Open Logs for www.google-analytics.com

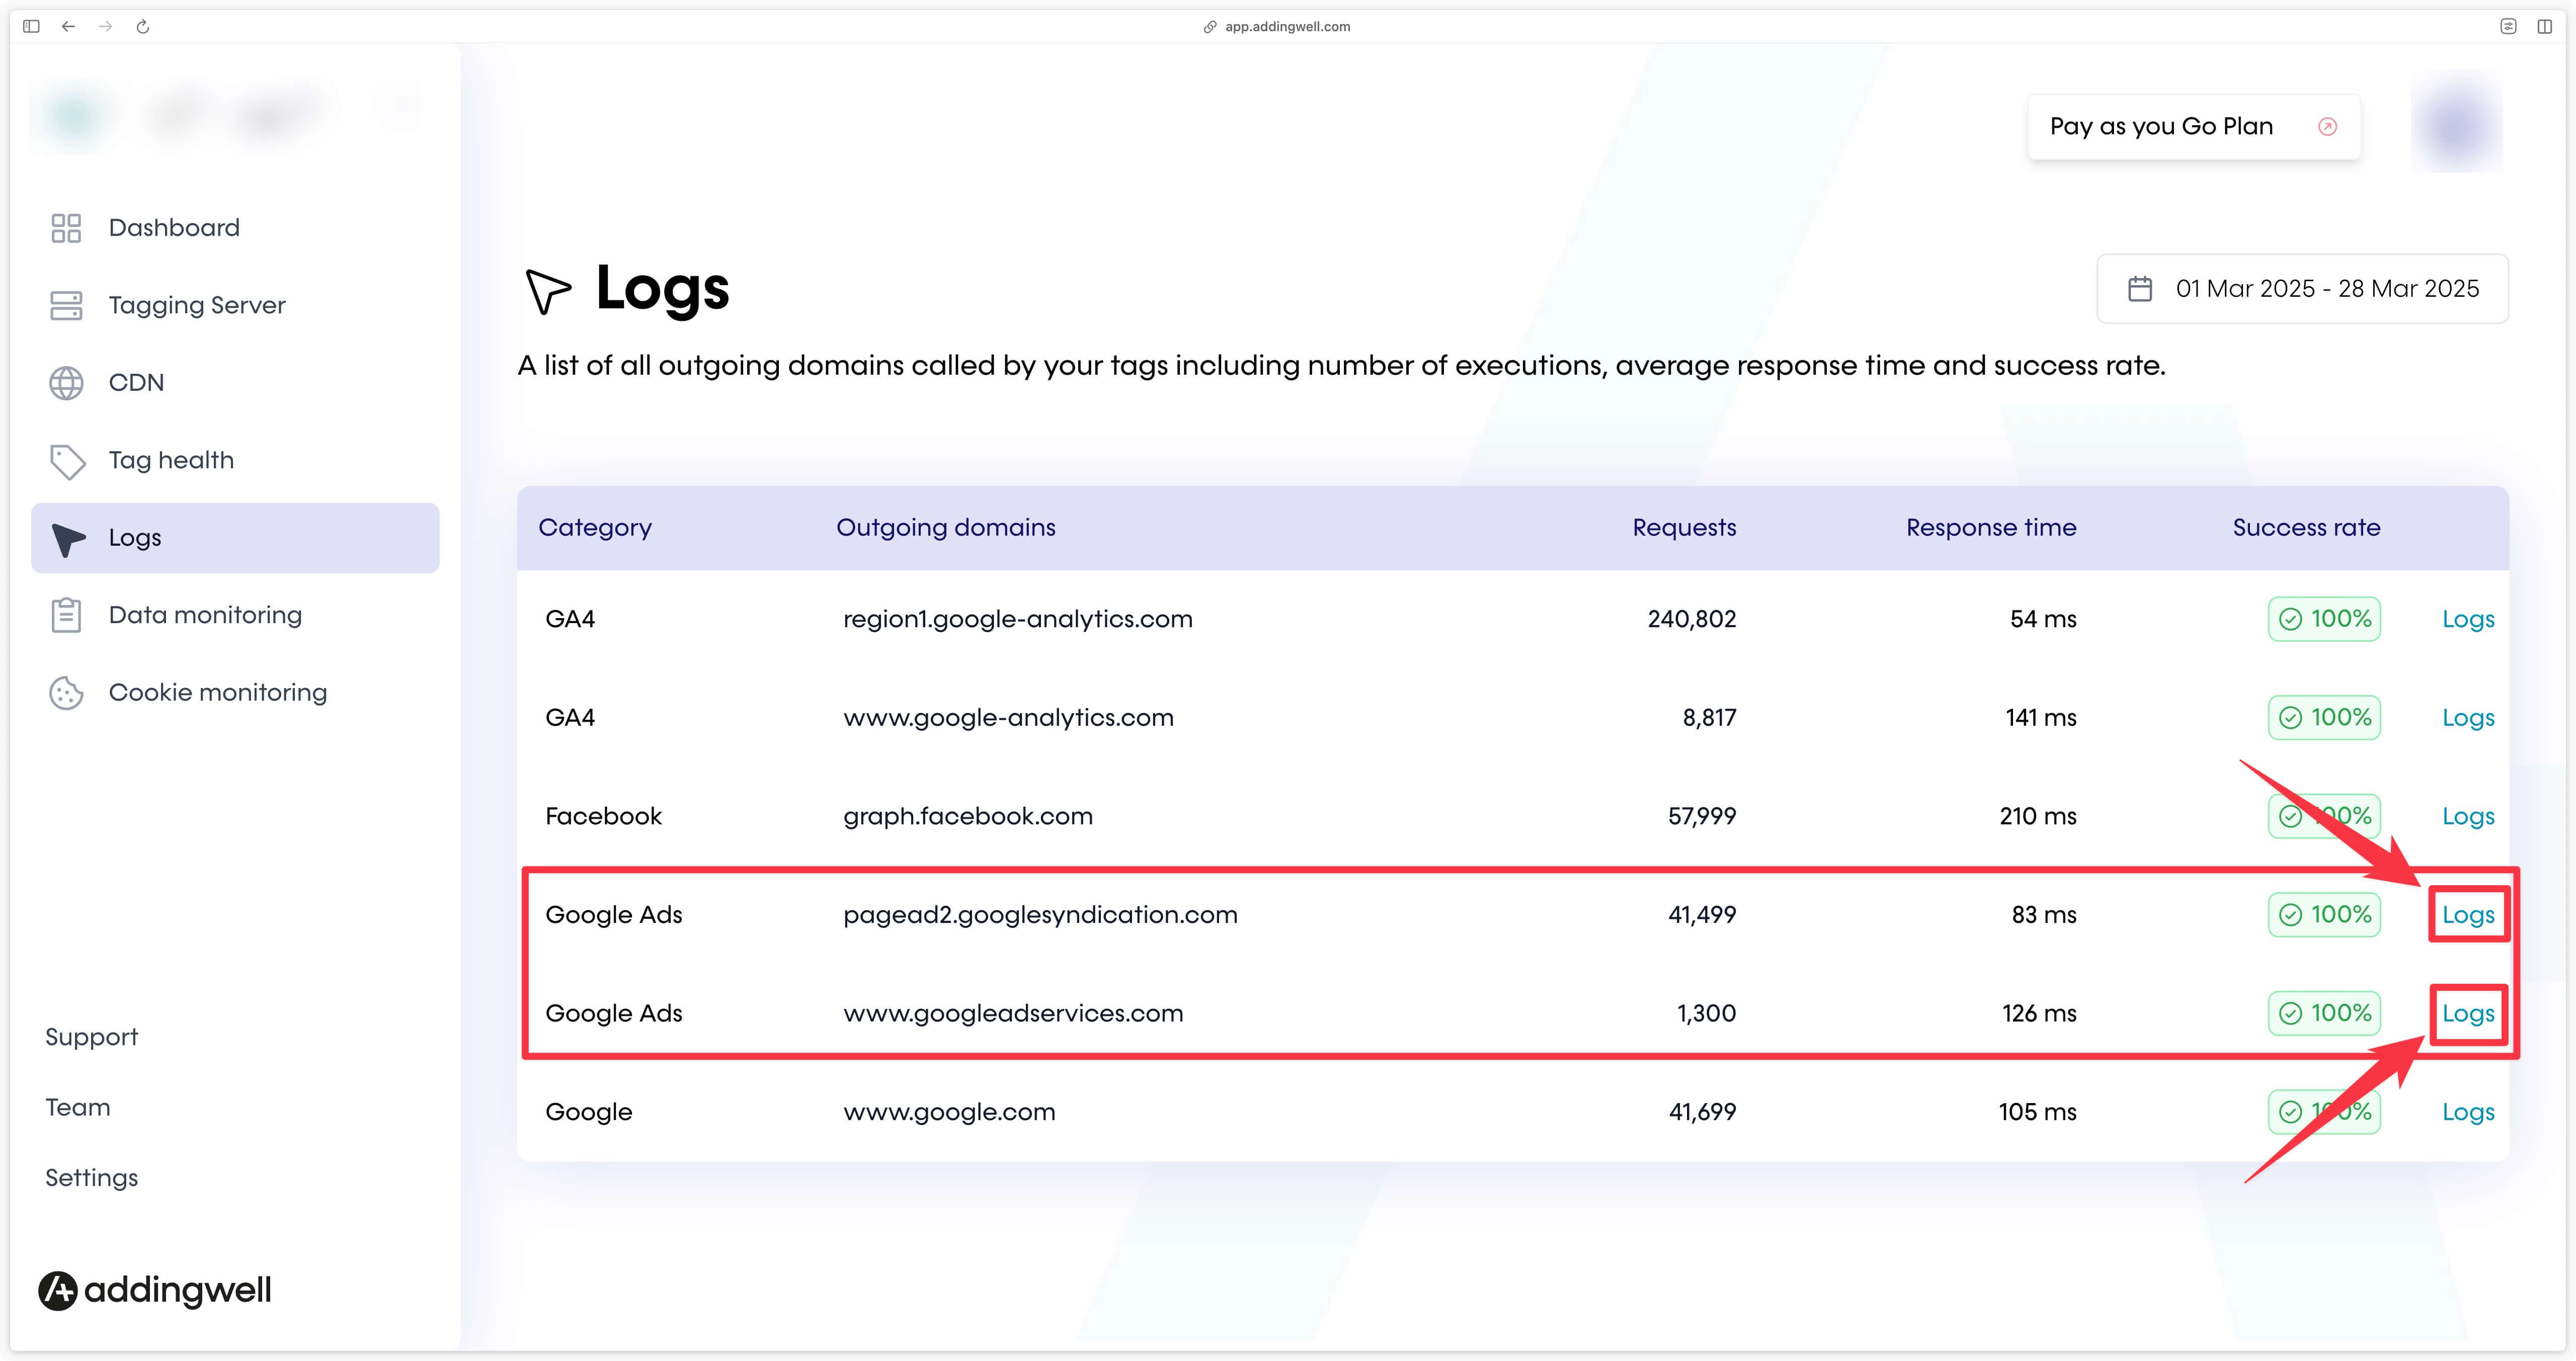(x=2467, y=718)
